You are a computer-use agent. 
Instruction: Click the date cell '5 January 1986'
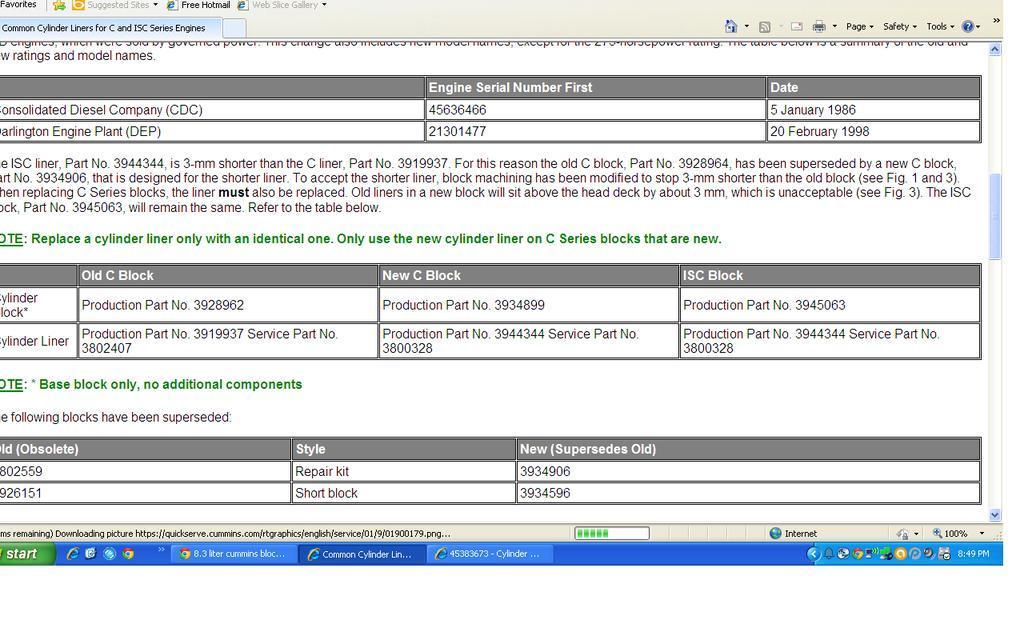pos(874,110)
